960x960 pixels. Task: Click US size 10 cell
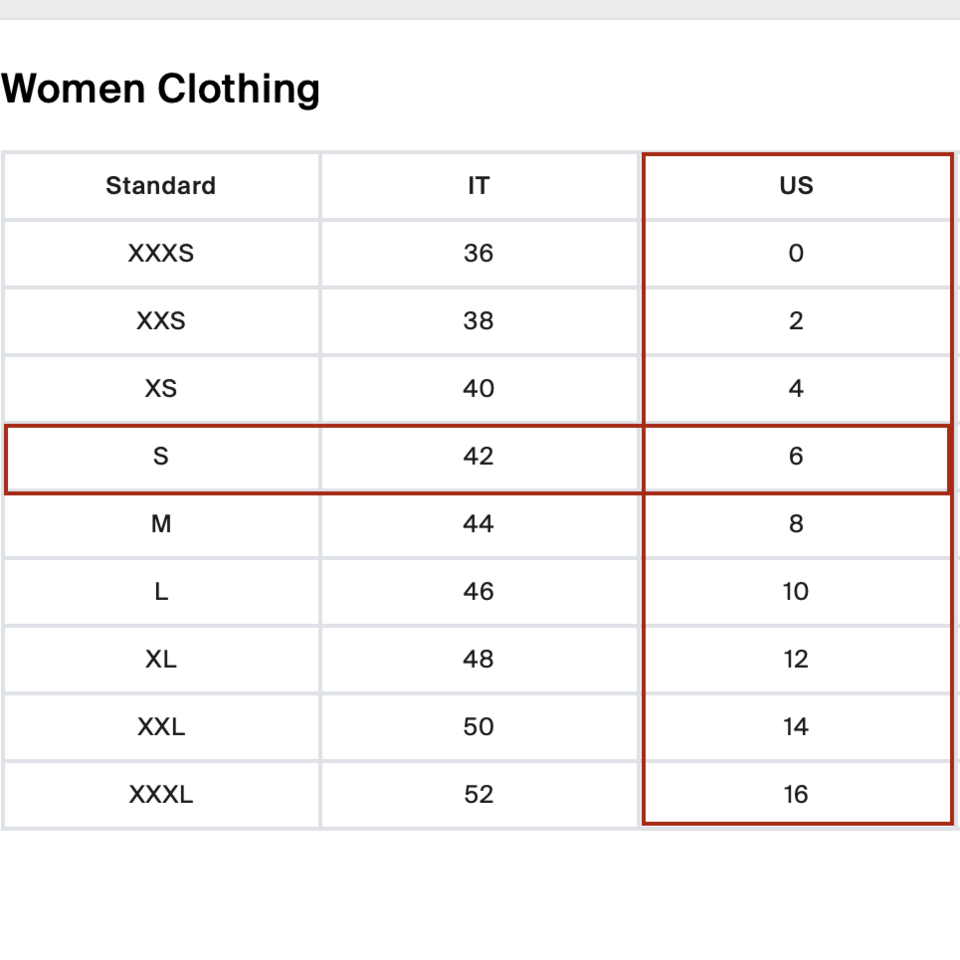pos(796,591)
